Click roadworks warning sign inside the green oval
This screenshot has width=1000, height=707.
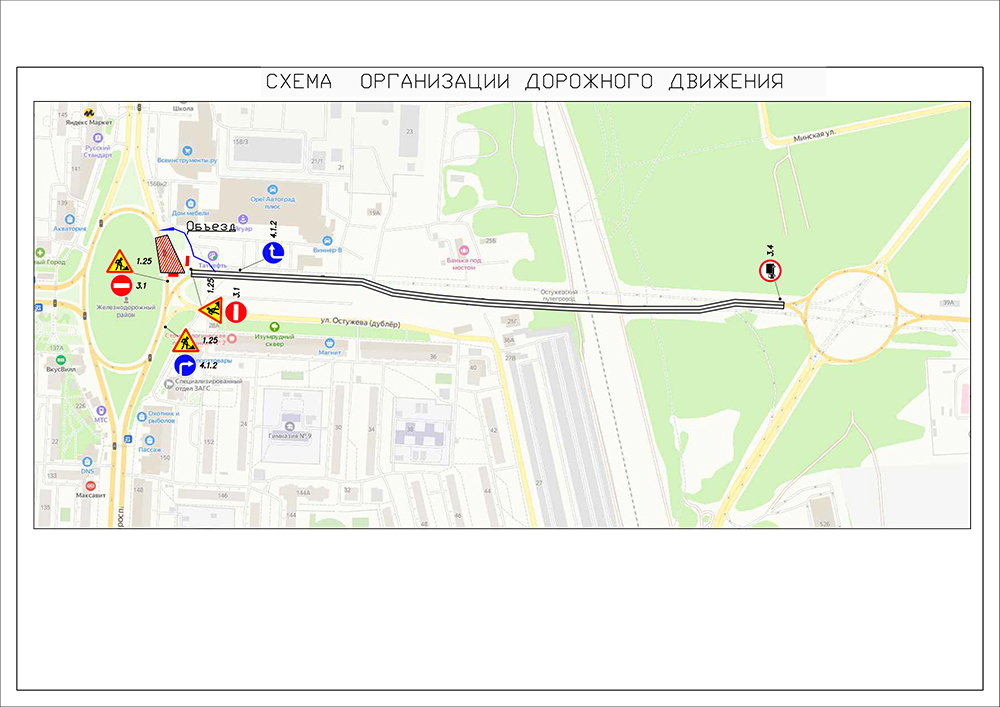(120, 263)
